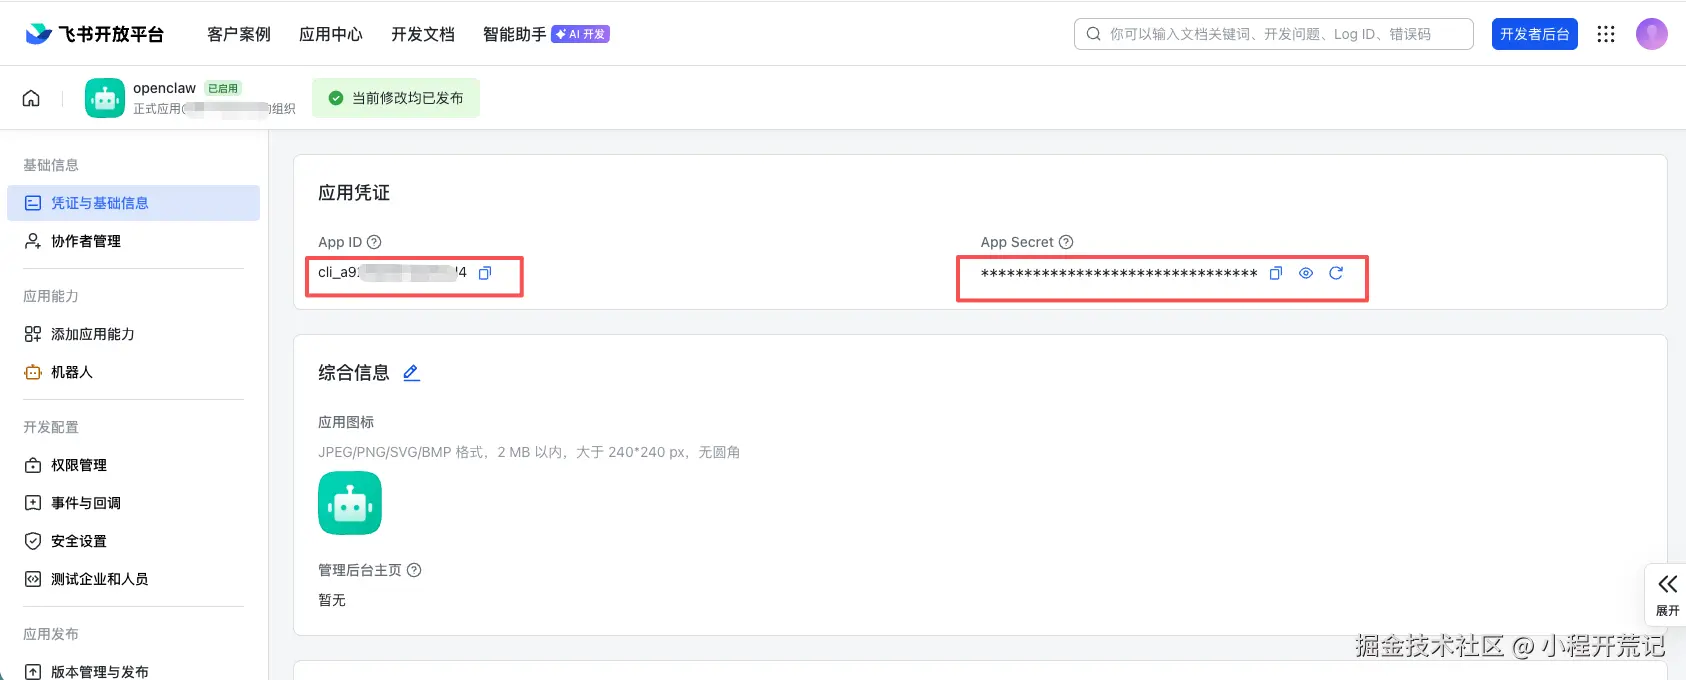Copy the App ID value
Viewport: 1686px width, 680px height.
pos(485,273)
